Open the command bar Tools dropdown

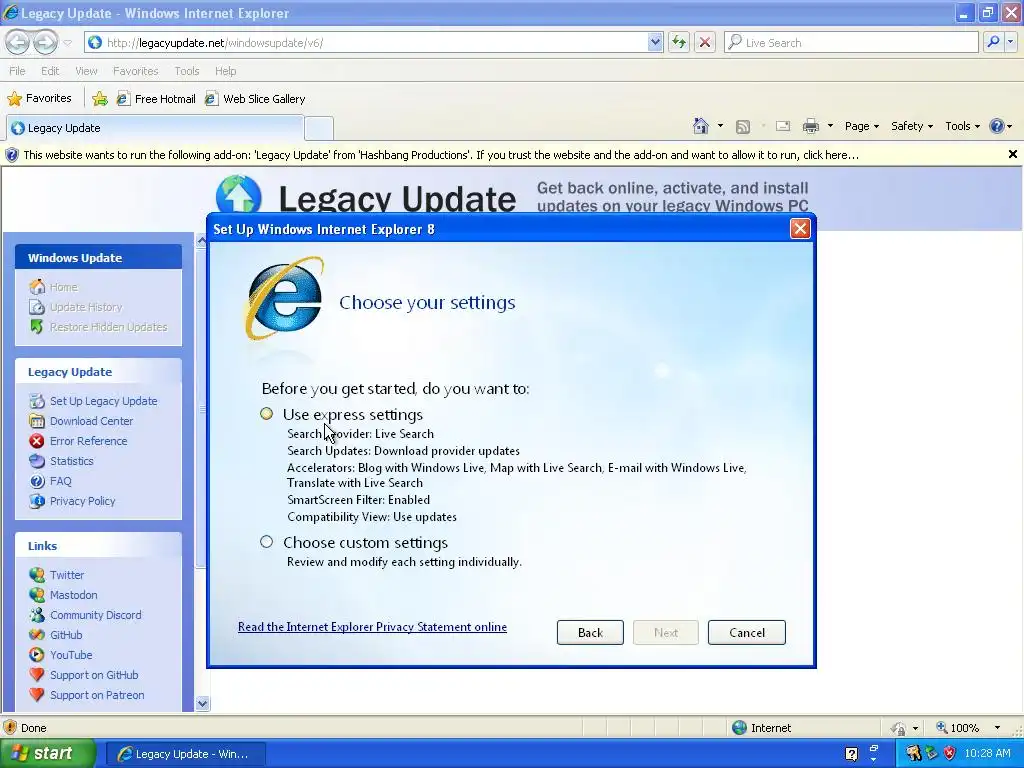click(x=963, y=126)
